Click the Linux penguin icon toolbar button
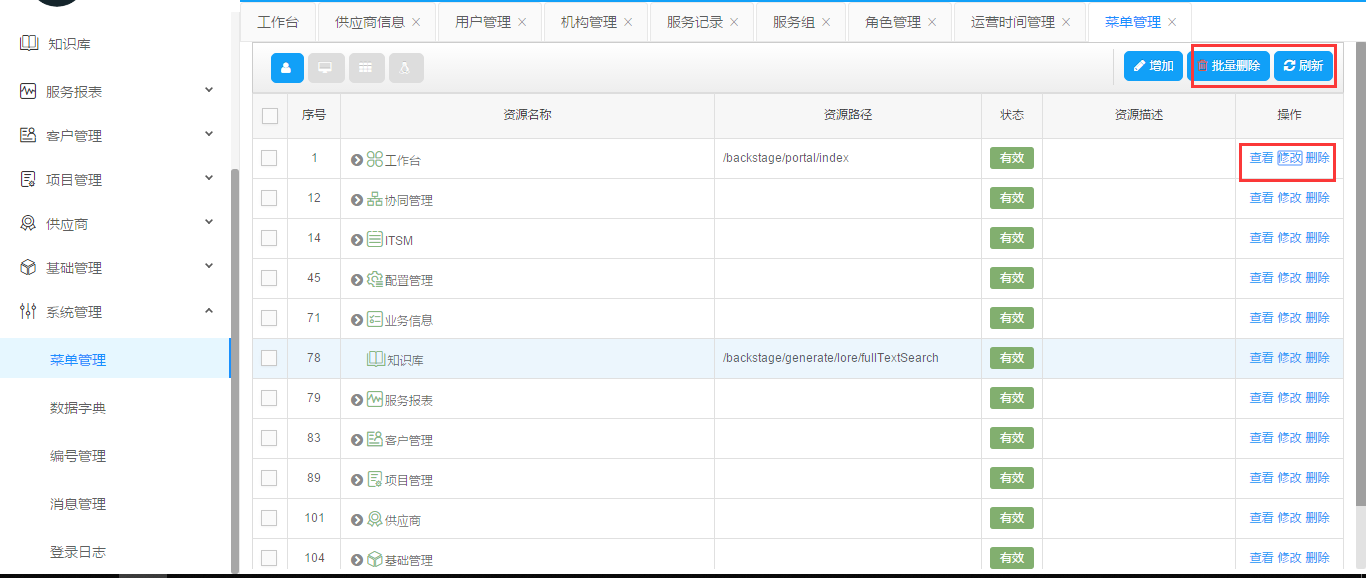1366x578 pixels. click(x=406, y=68)
